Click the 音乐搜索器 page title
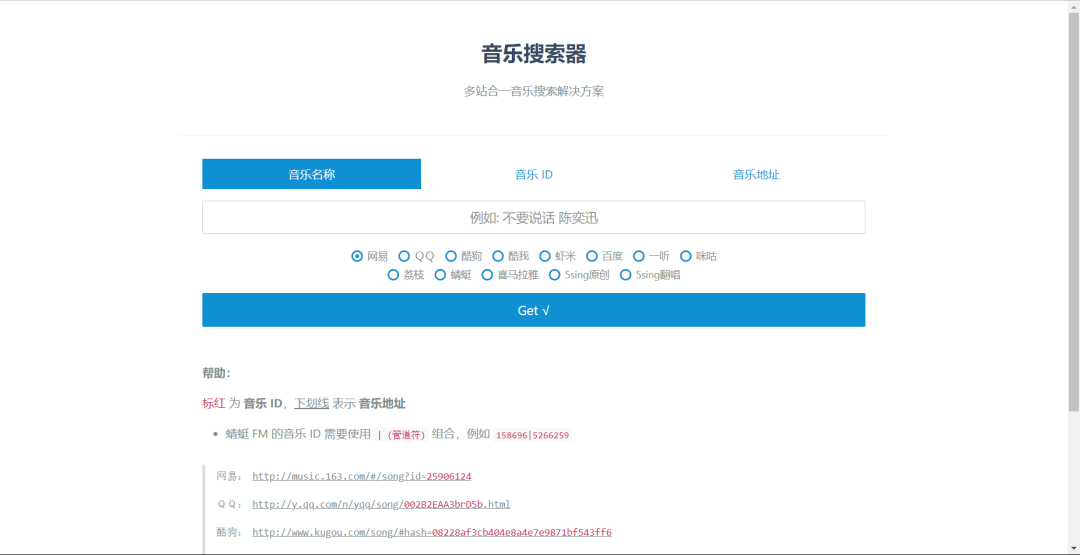Screen dimensions: 1080x555 pyautogui.click(x=534, y=54)
